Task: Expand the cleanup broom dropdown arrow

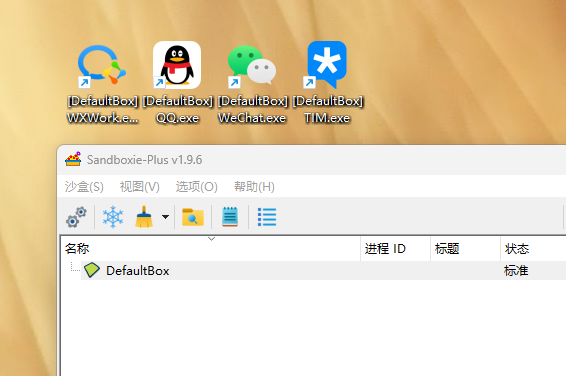Action: (165, 217)
